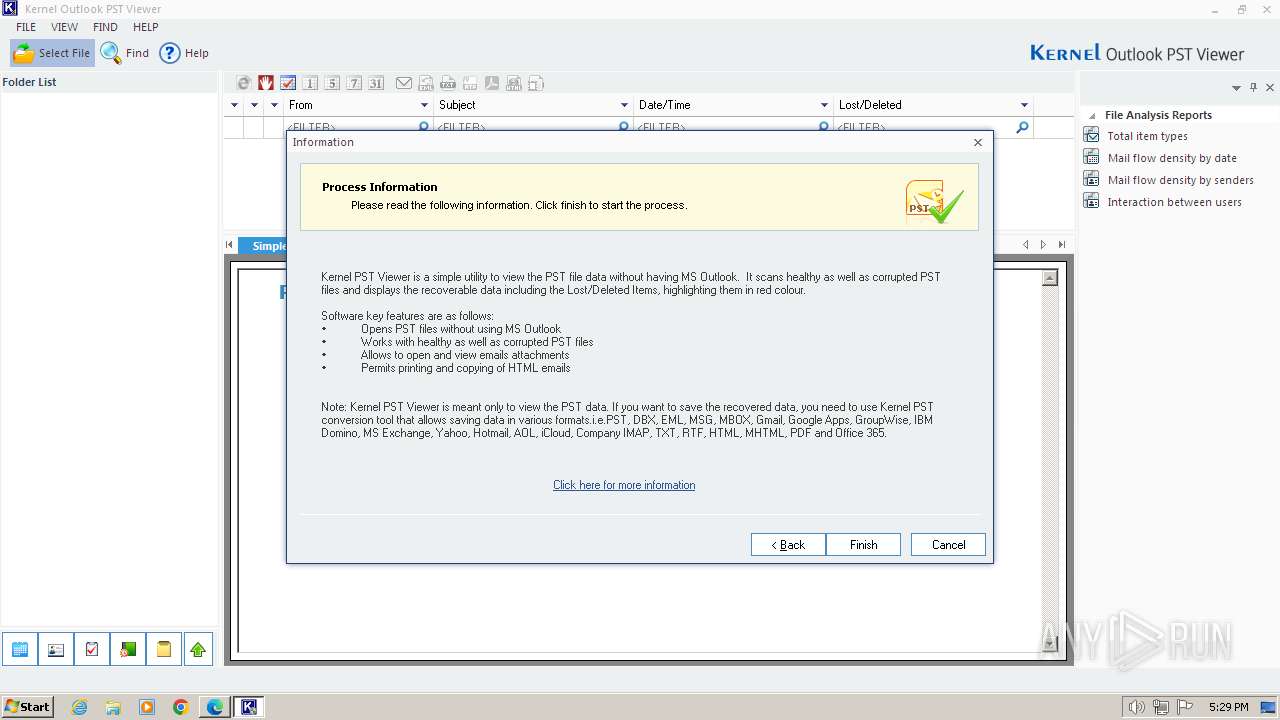Click Finish to start the process
1280x720 pixels.
[863, 545]
